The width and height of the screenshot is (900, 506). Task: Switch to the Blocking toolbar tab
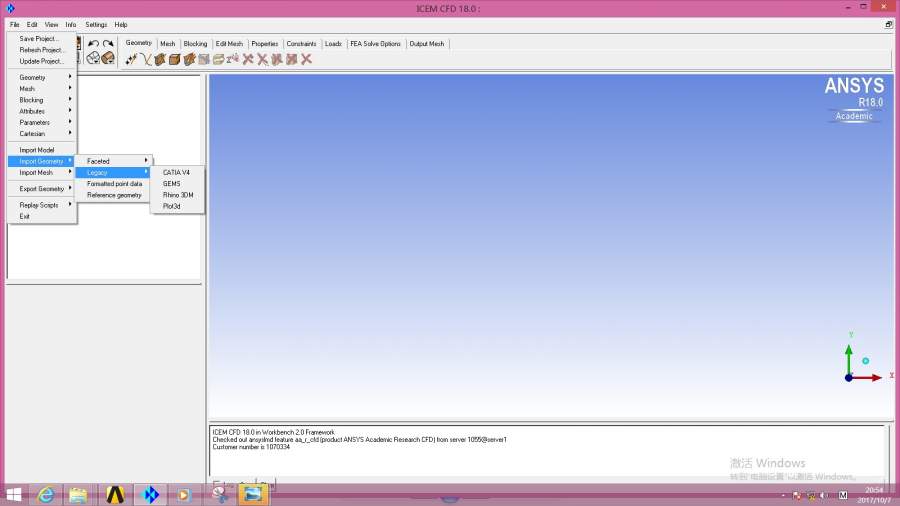[x=195, y=44]
